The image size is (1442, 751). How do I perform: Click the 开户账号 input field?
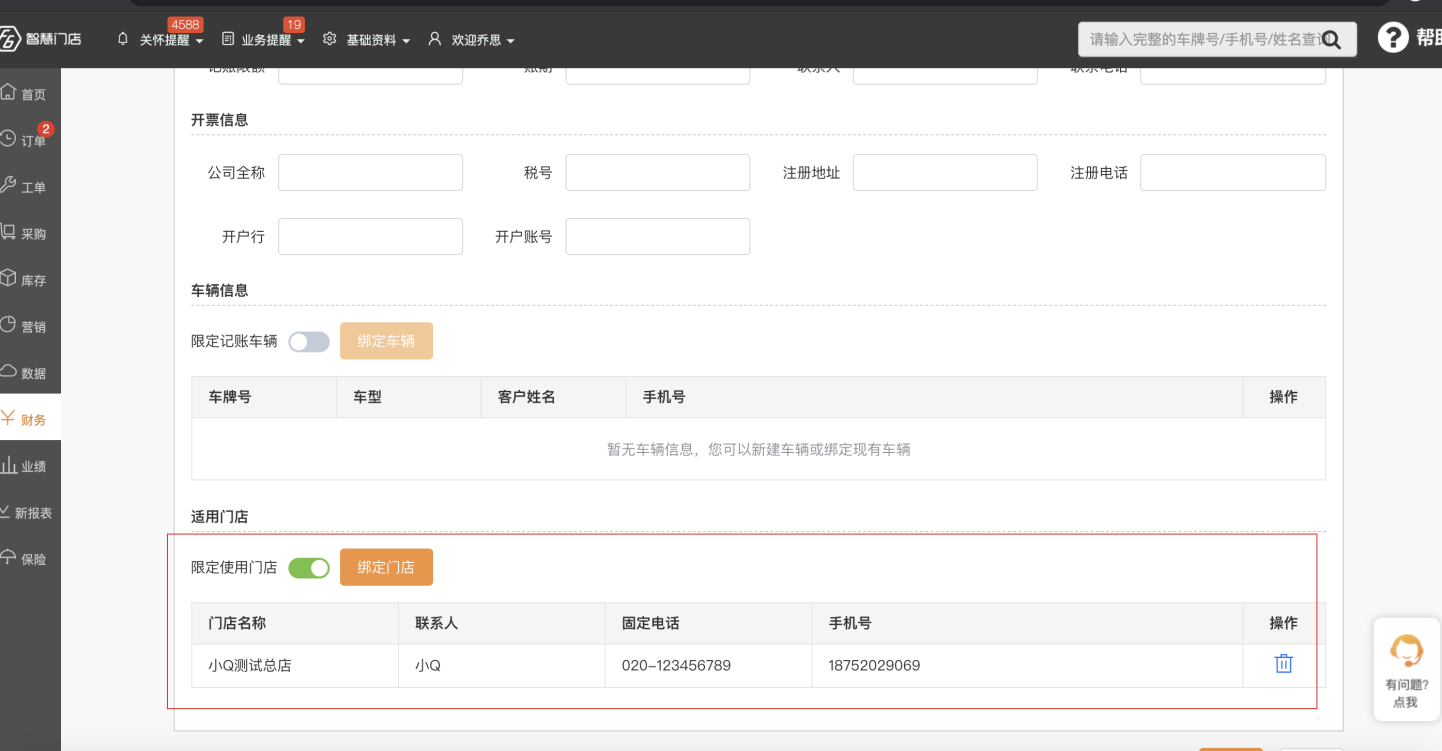click(x=658, y=236)
